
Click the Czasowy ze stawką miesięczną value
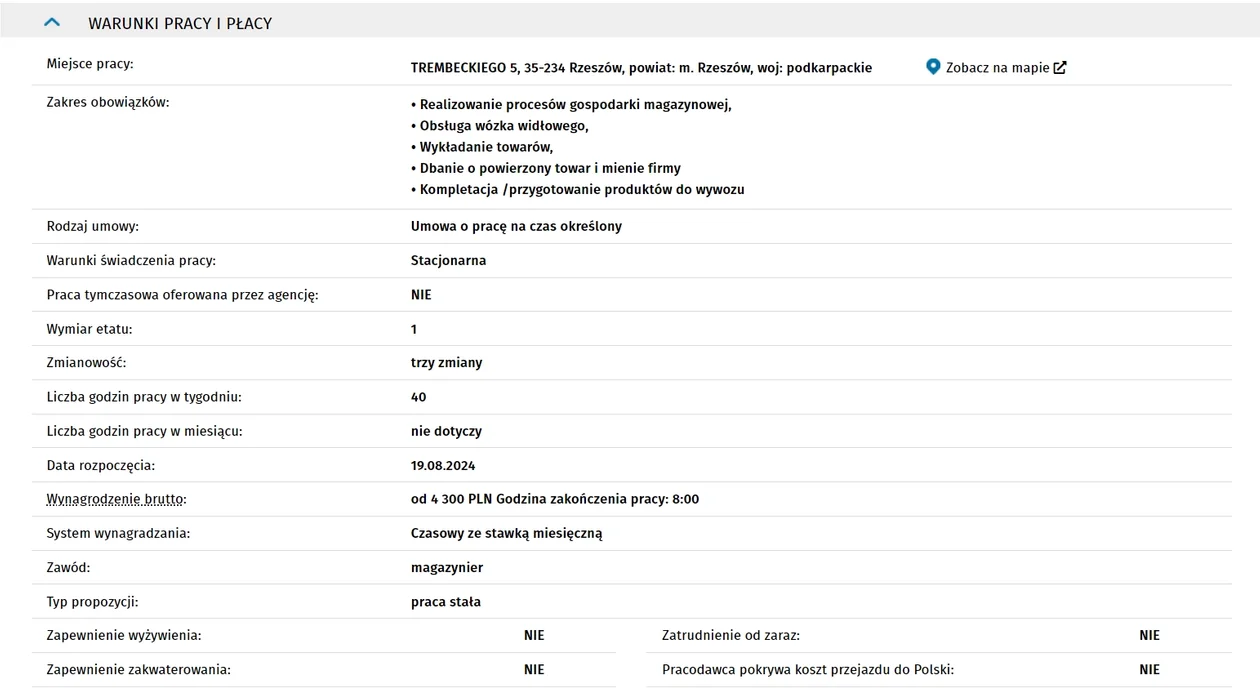(506, 533)
